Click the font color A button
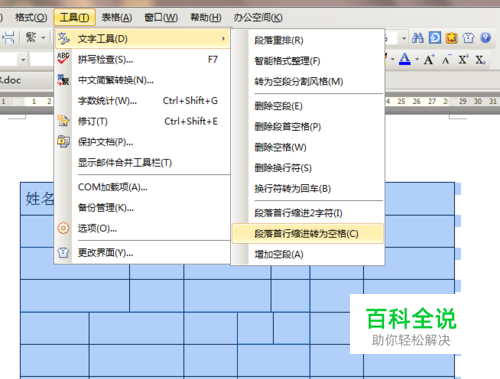 pyautogui.click(x=405, y=59)
